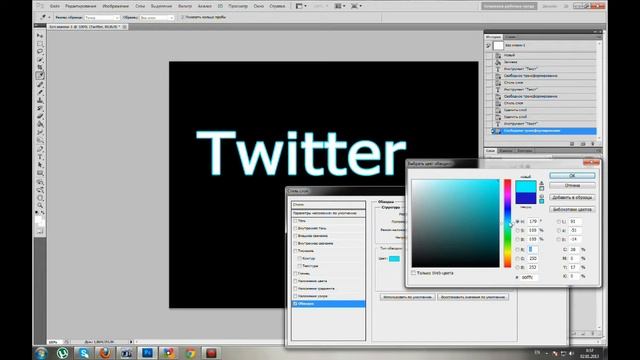This screenshot has width=640, height=360.
Task: Enable the Тень (drop shadow) style checkbox
Action: click(x=295, y=221)
